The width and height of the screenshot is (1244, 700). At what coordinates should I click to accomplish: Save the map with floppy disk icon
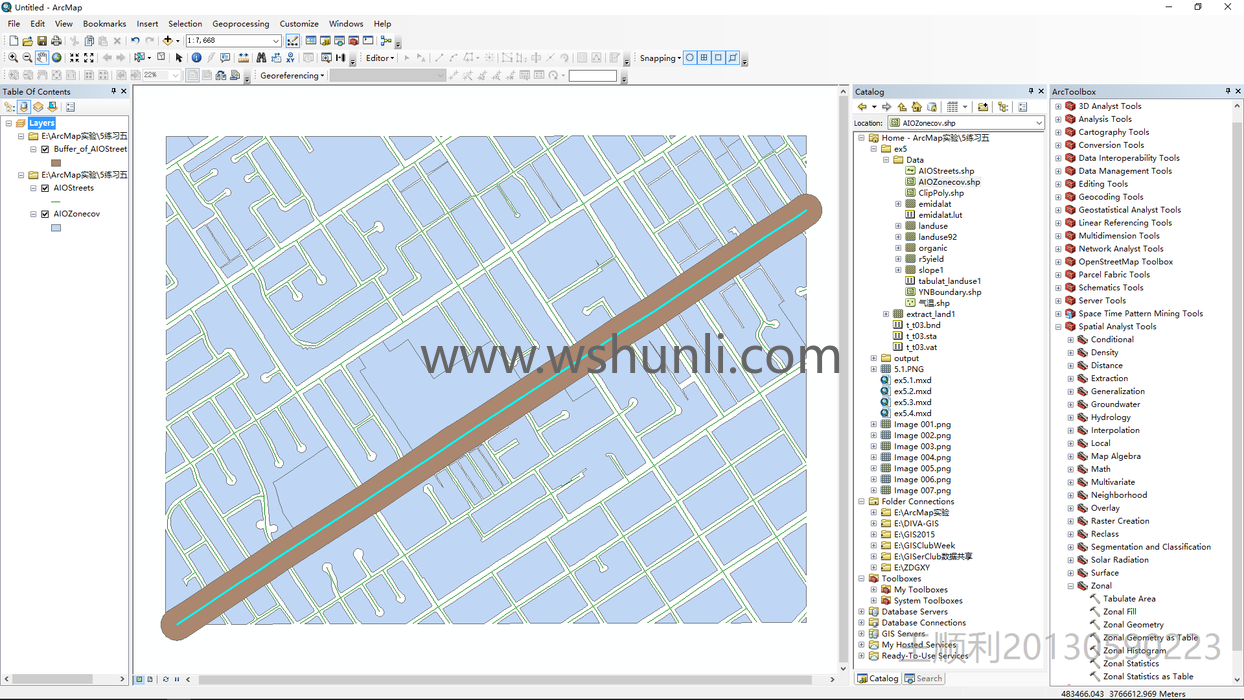click(42, 41)
